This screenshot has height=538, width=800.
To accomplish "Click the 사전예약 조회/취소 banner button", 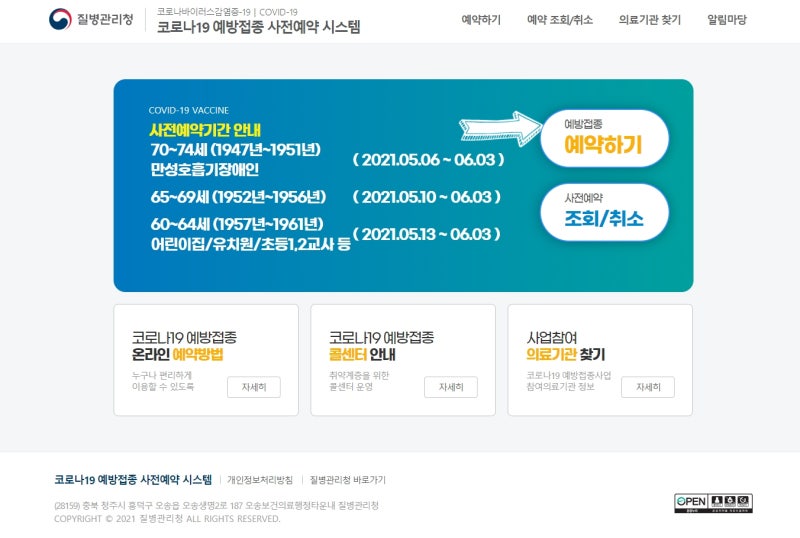I will tap(604, 212).
